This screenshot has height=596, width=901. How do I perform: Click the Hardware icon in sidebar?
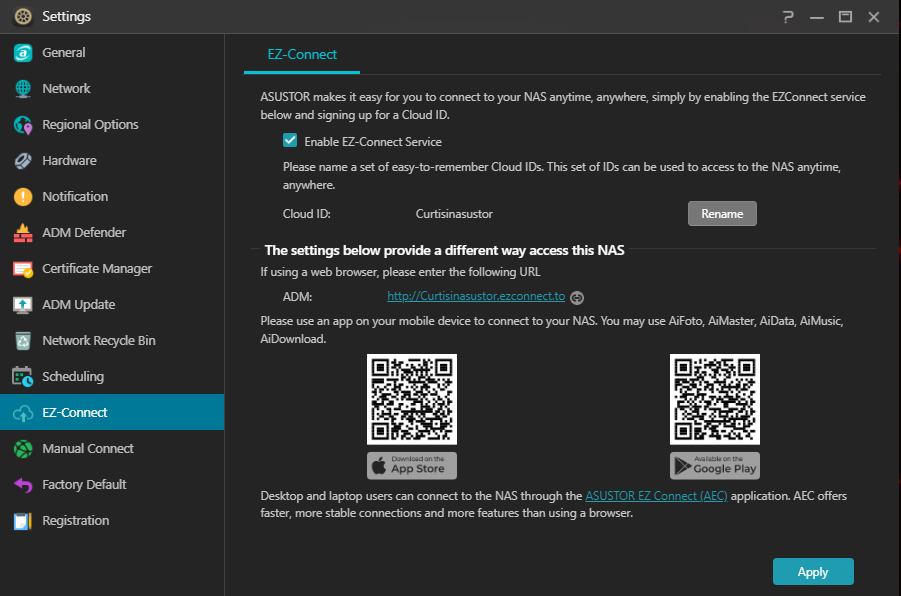pyautogui.click(x=23, y=161)
